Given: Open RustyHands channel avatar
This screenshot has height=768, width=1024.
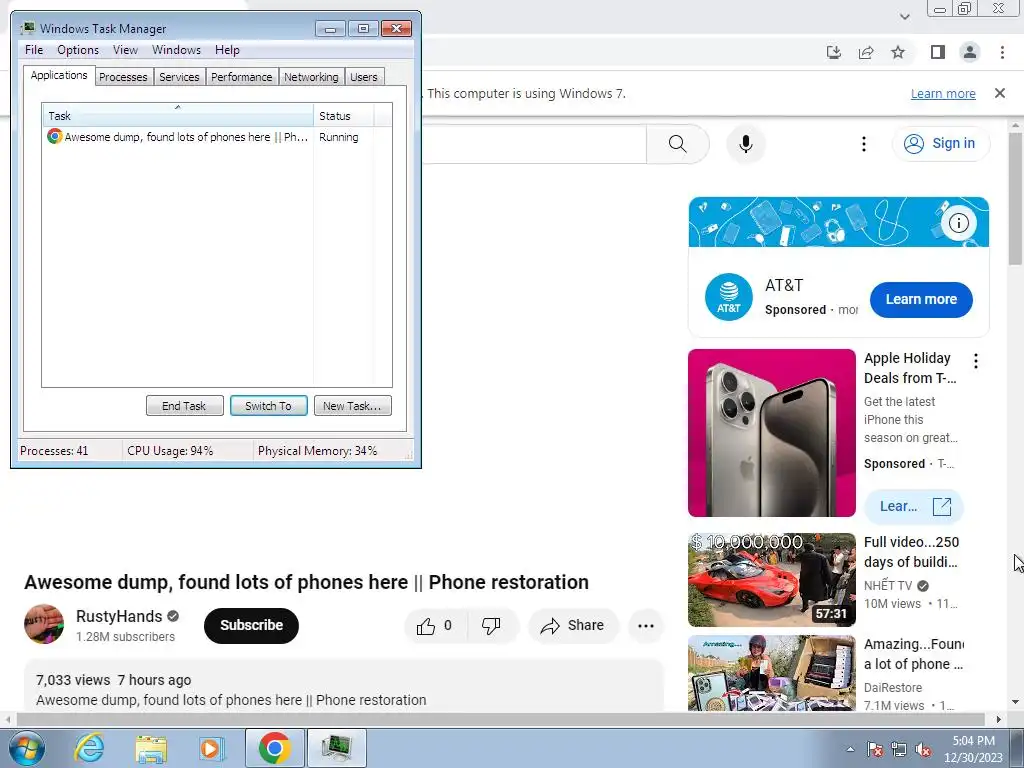Looking at the screenshot, I should (44, 624).
